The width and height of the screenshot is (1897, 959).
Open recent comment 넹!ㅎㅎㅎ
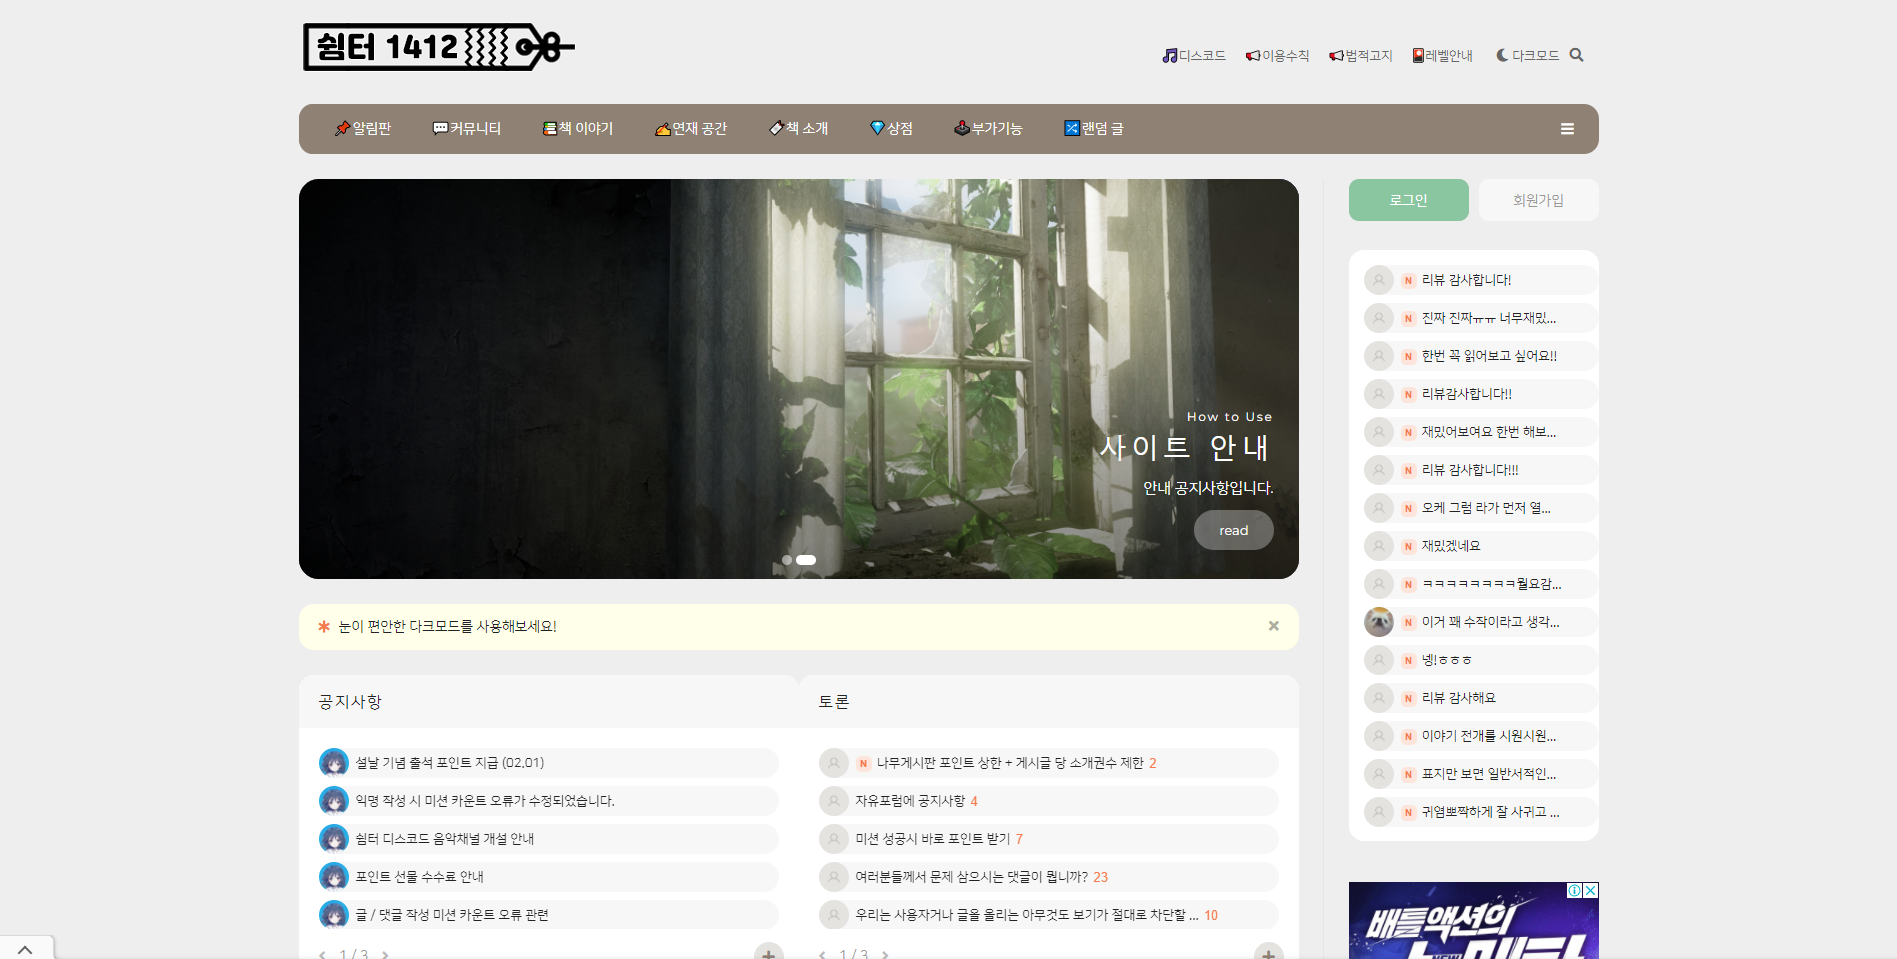[x=1446, y=660]
